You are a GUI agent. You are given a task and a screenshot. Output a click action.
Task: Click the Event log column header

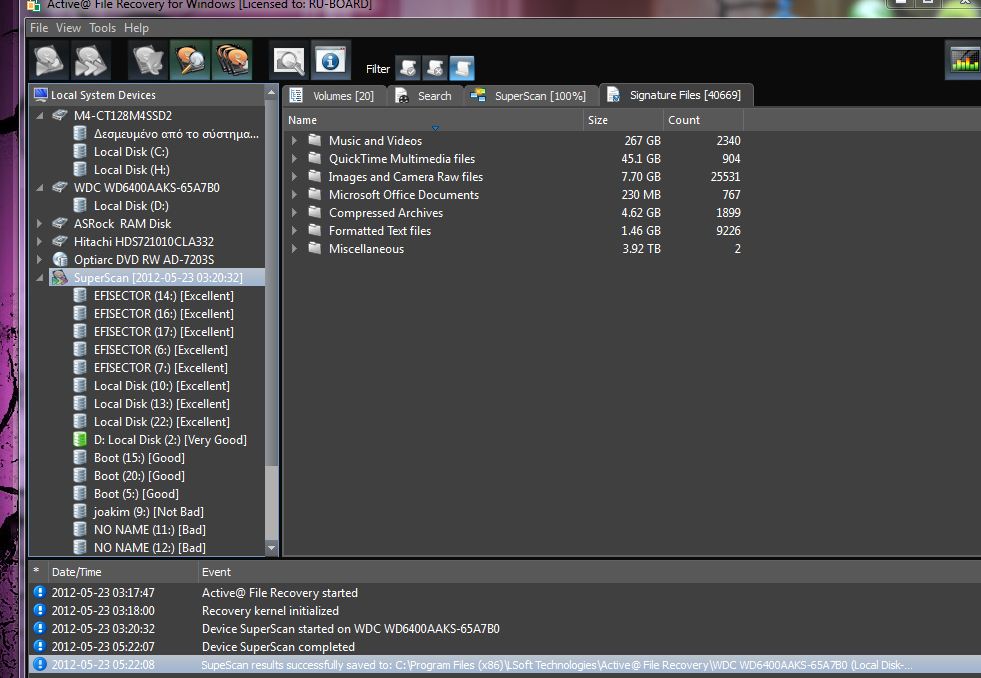[x=588, y=572]
